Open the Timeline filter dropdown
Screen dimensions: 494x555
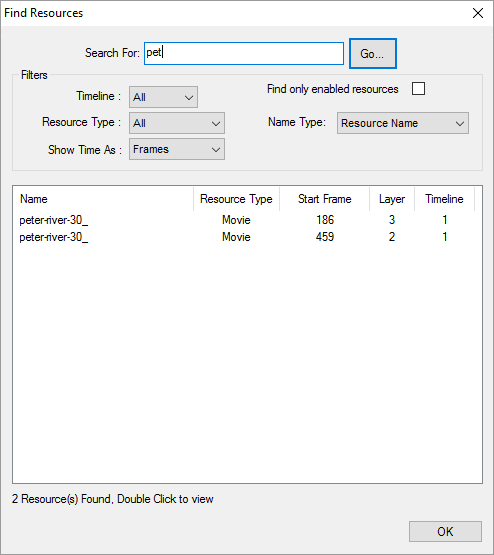click(x=163, y=97)
